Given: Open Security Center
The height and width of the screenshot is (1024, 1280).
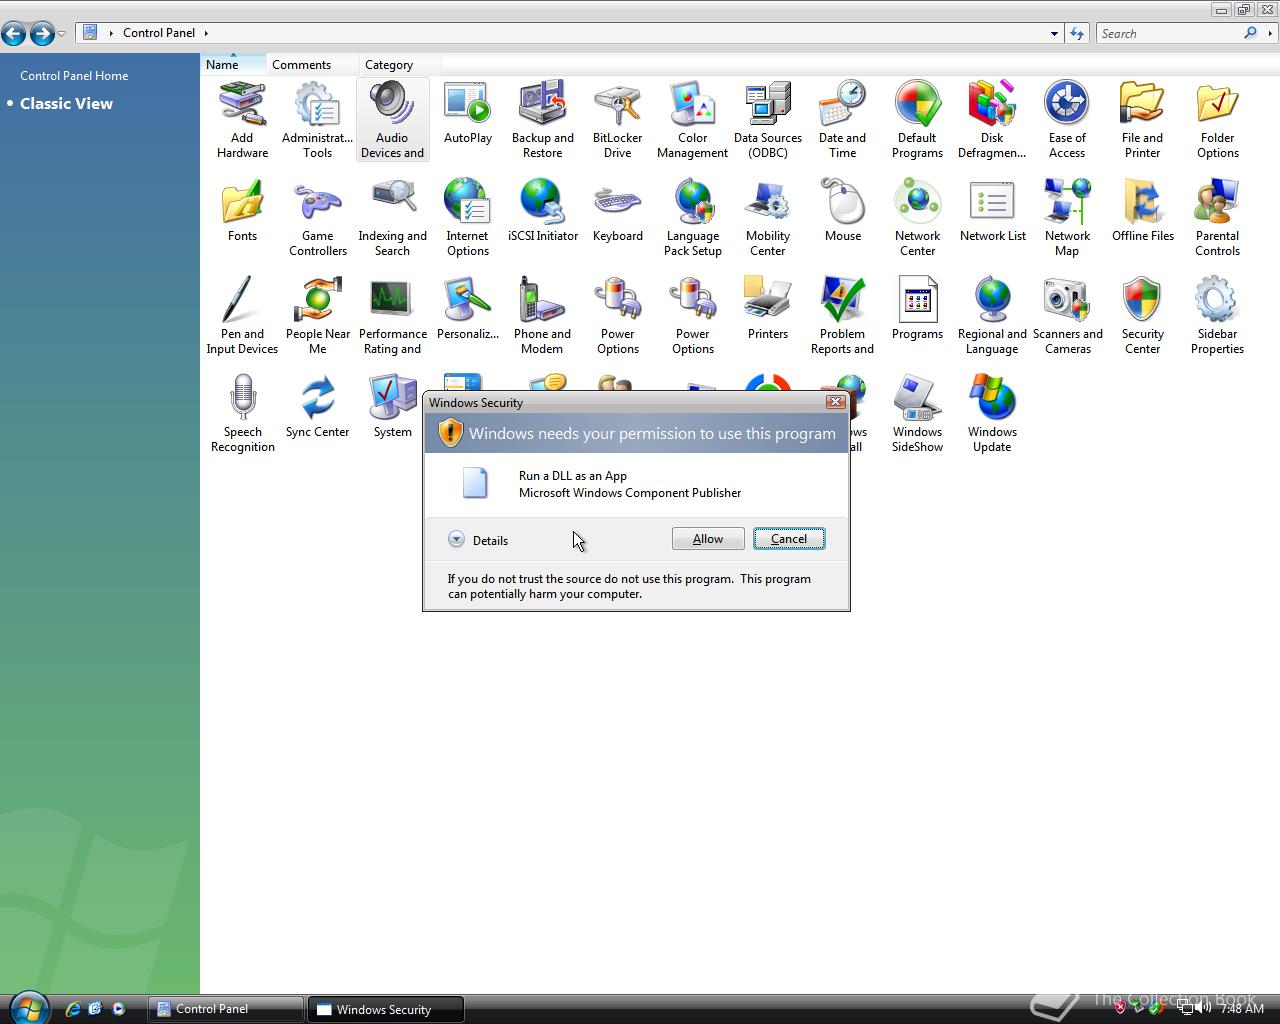Looking at the screenshot, I should pos(1142,316).
